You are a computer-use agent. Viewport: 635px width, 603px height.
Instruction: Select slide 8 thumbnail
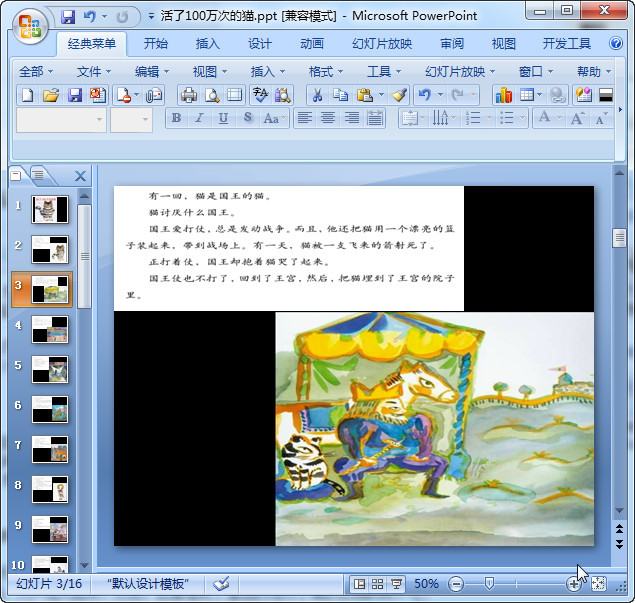tap(50, 489)
